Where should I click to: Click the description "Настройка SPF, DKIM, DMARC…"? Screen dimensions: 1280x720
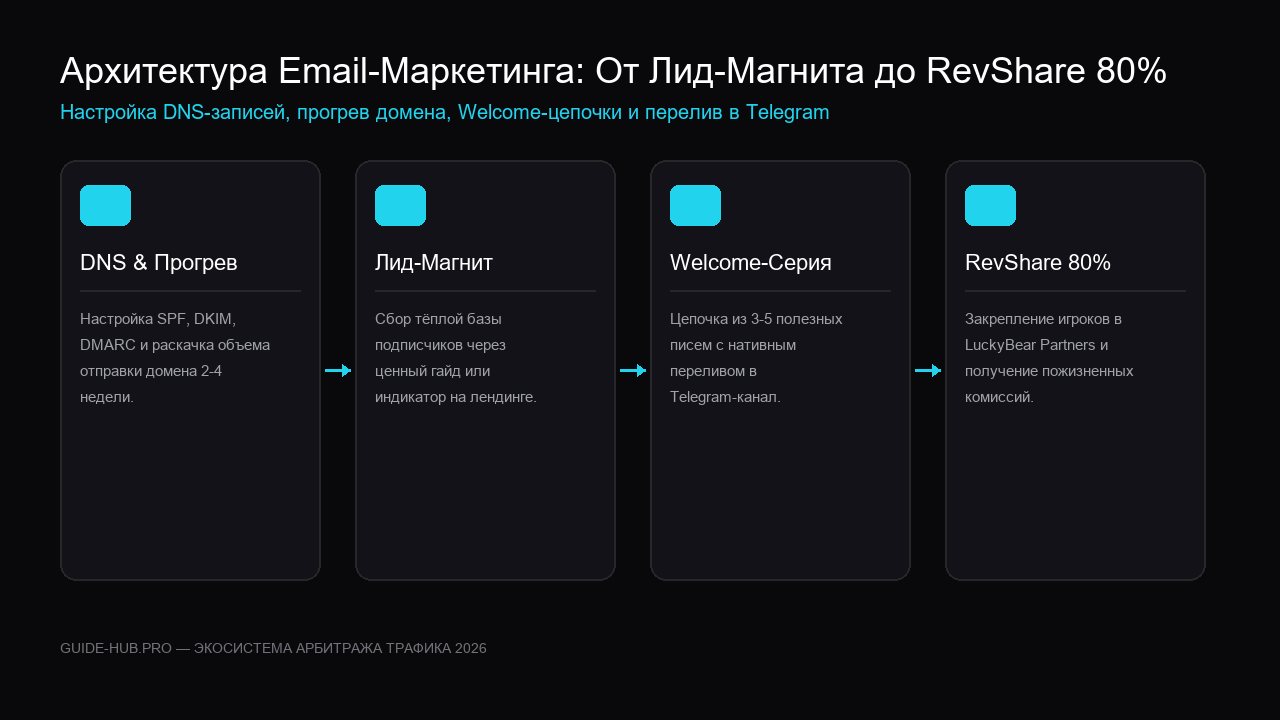(175, 358)
